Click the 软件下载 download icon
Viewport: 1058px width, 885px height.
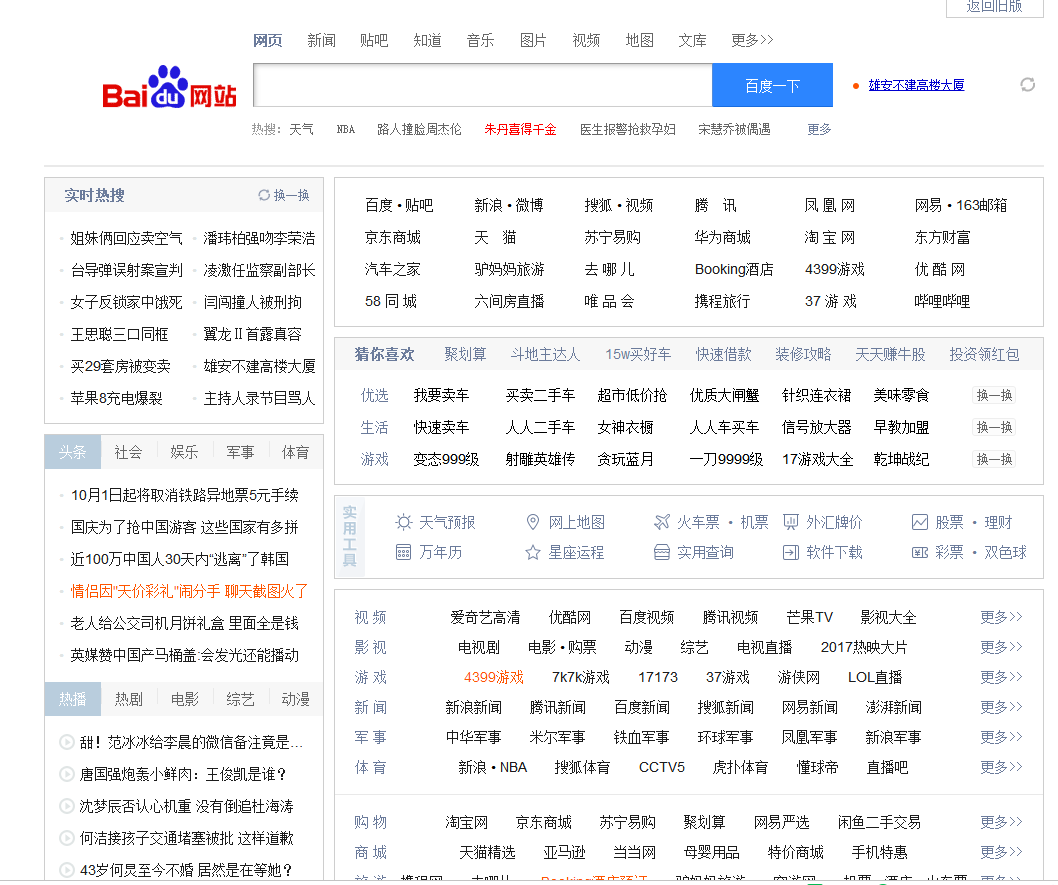coord(791,552)
